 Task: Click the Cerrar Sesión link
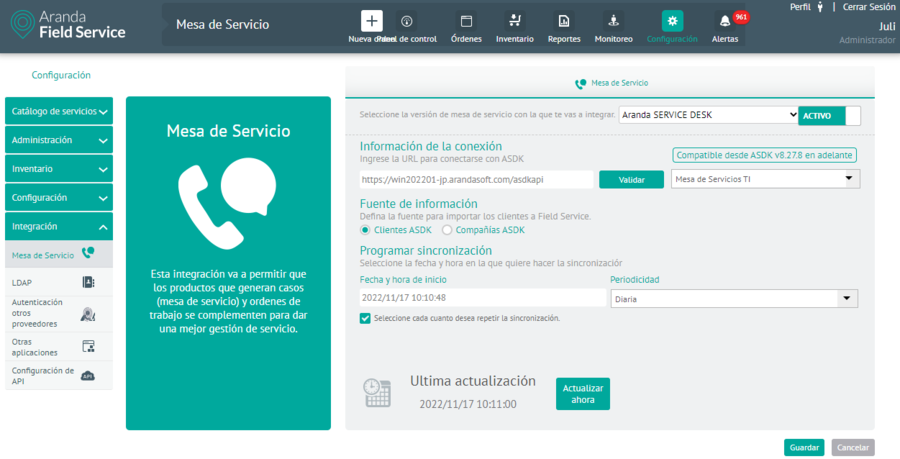coord(868,7)
